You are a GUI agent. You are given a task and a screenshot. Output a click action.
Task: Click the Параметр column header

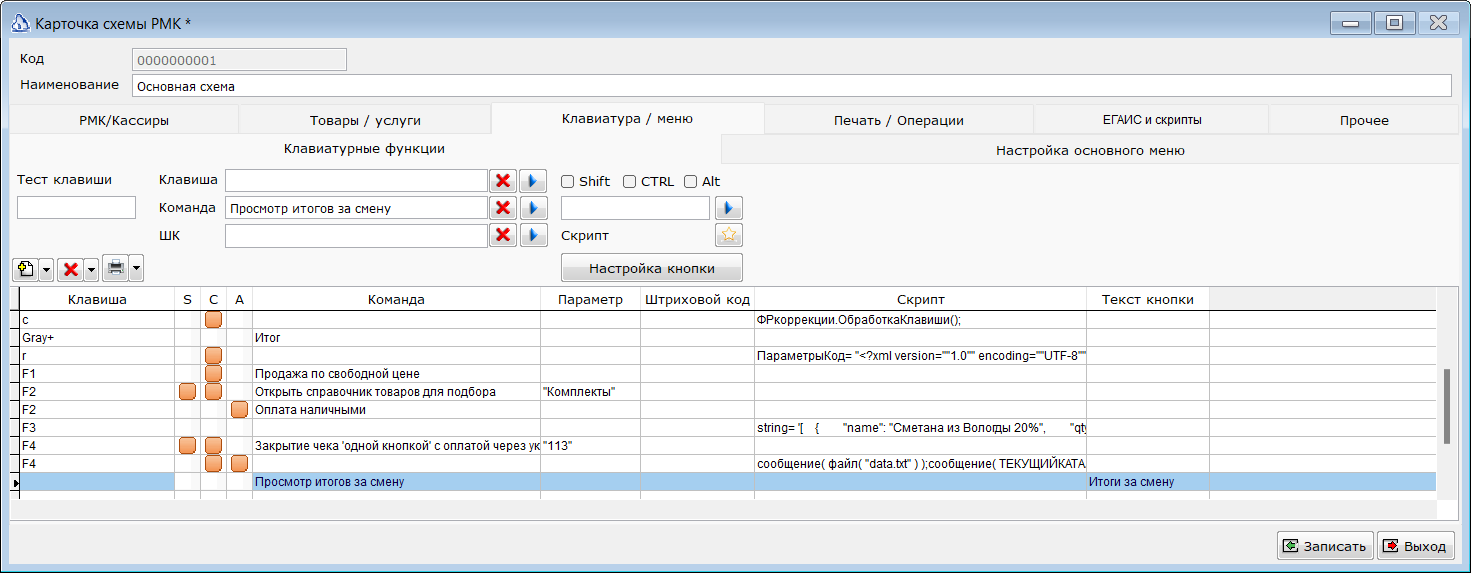pos(590,299)
